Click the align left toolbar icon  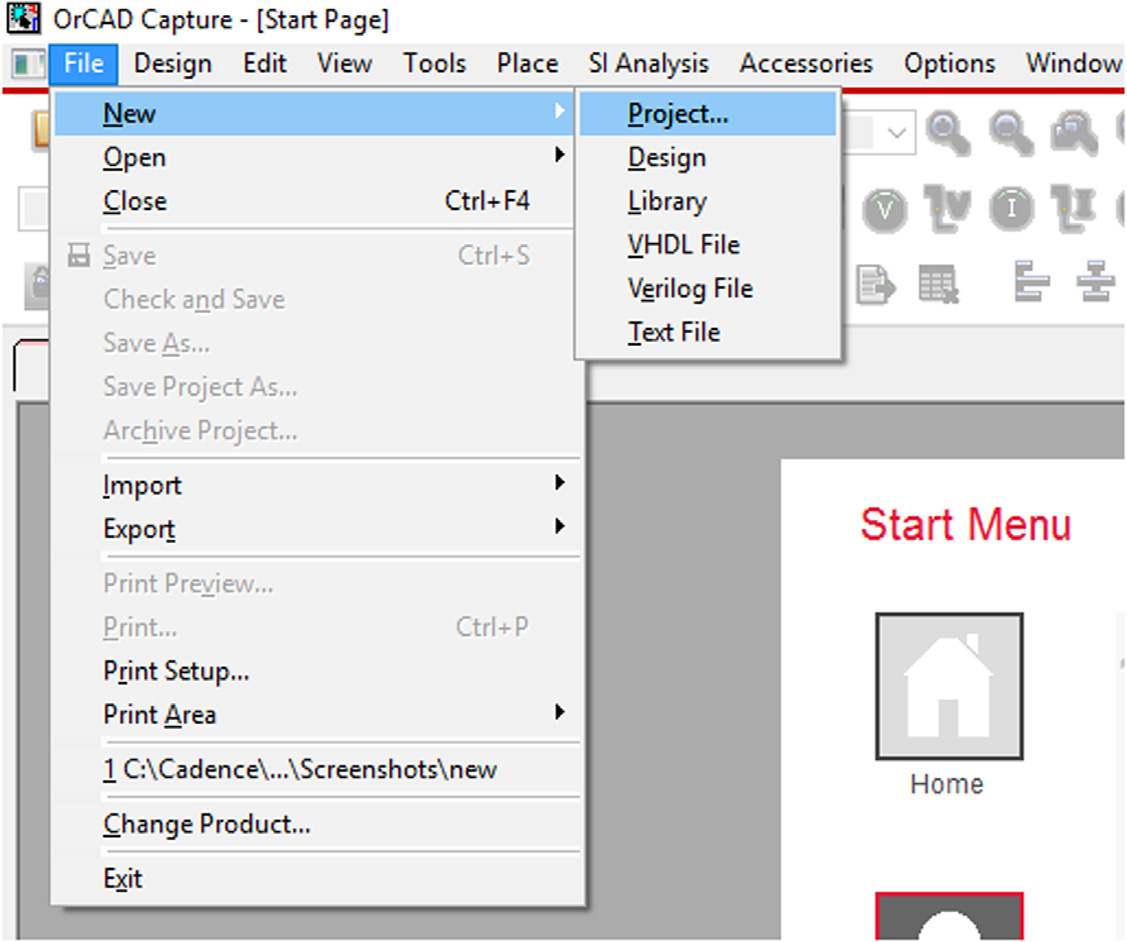coord(1031,282)
